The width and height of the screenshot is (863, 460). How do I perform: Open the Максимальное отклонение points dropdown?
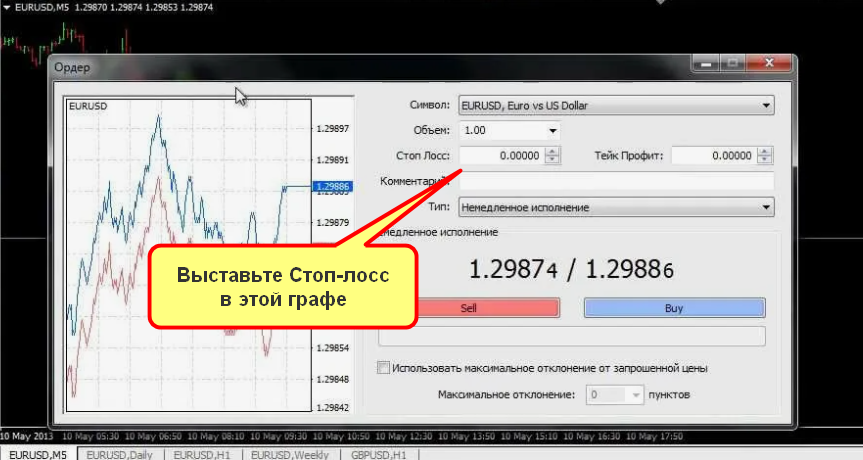click(x=636, y=395)
